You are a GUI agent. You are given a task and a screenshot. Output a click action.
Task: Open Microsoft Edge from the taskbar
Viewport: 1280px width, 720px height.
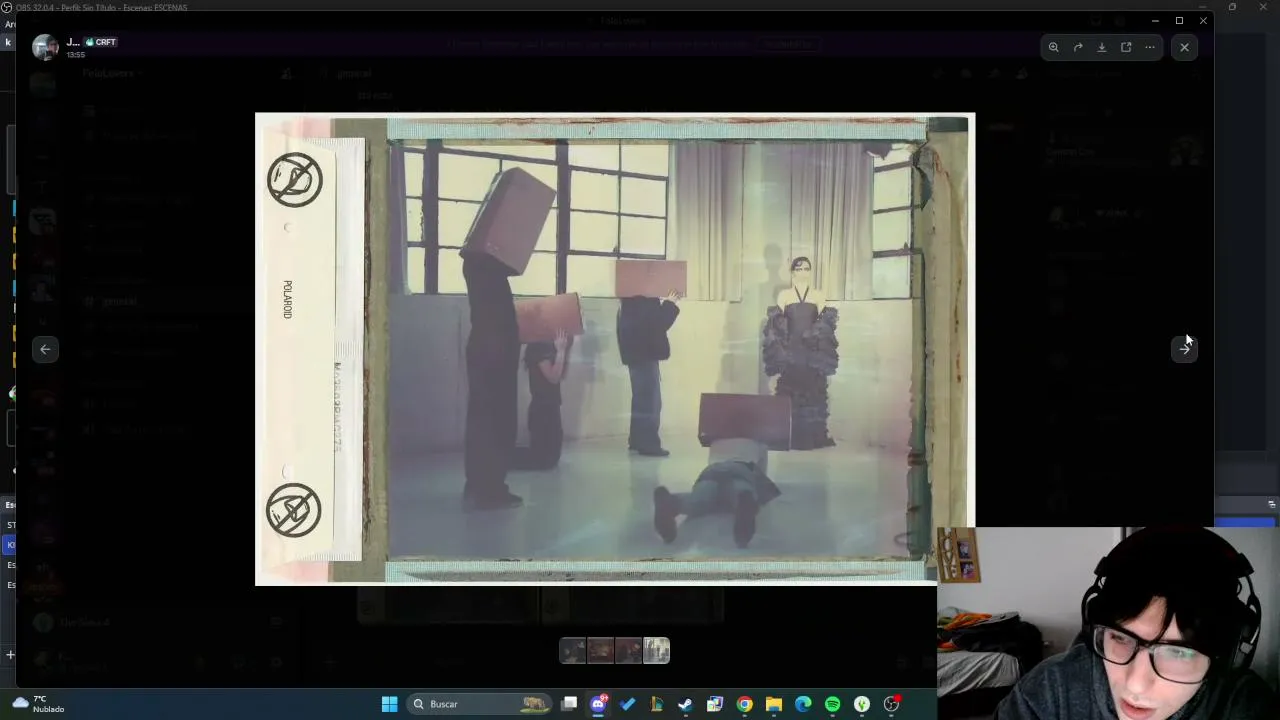(x=803, y=704)
